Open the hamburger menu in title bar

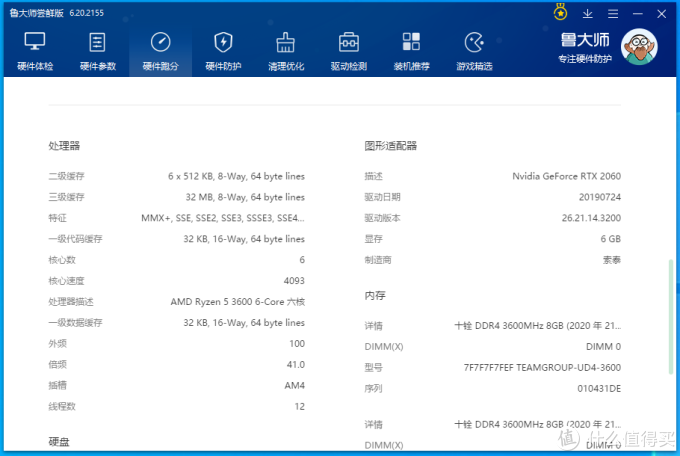click(613, 13)
